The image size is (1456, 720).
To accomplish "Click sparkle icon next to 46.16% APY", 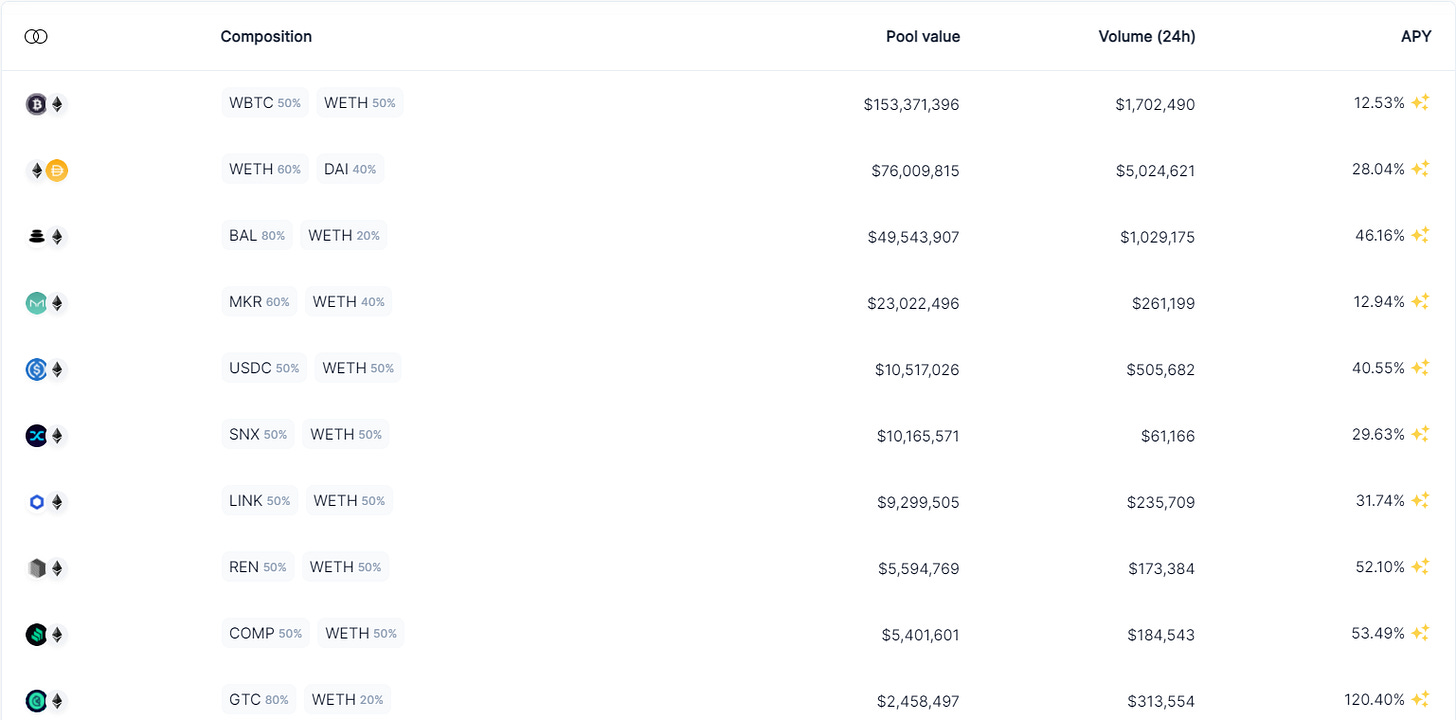I will pos(1420,236).
